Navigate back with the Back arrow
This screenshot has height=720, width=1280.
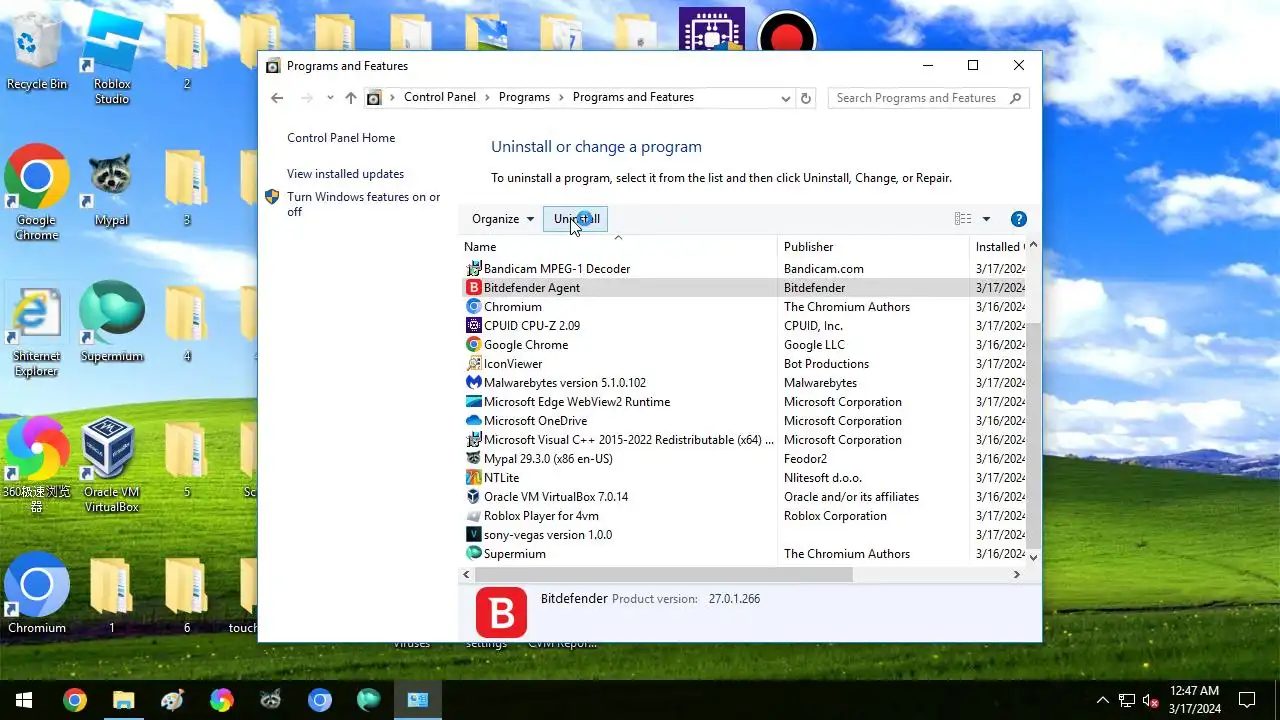pyautogui.click(x=277, y=97)
